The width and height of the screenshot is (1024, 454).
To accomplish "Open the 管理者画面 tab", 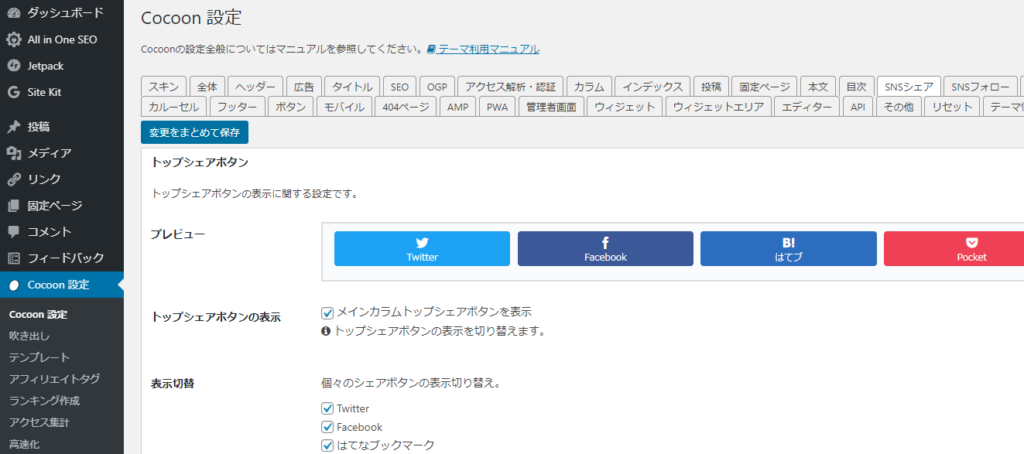I will coord(551,107).
